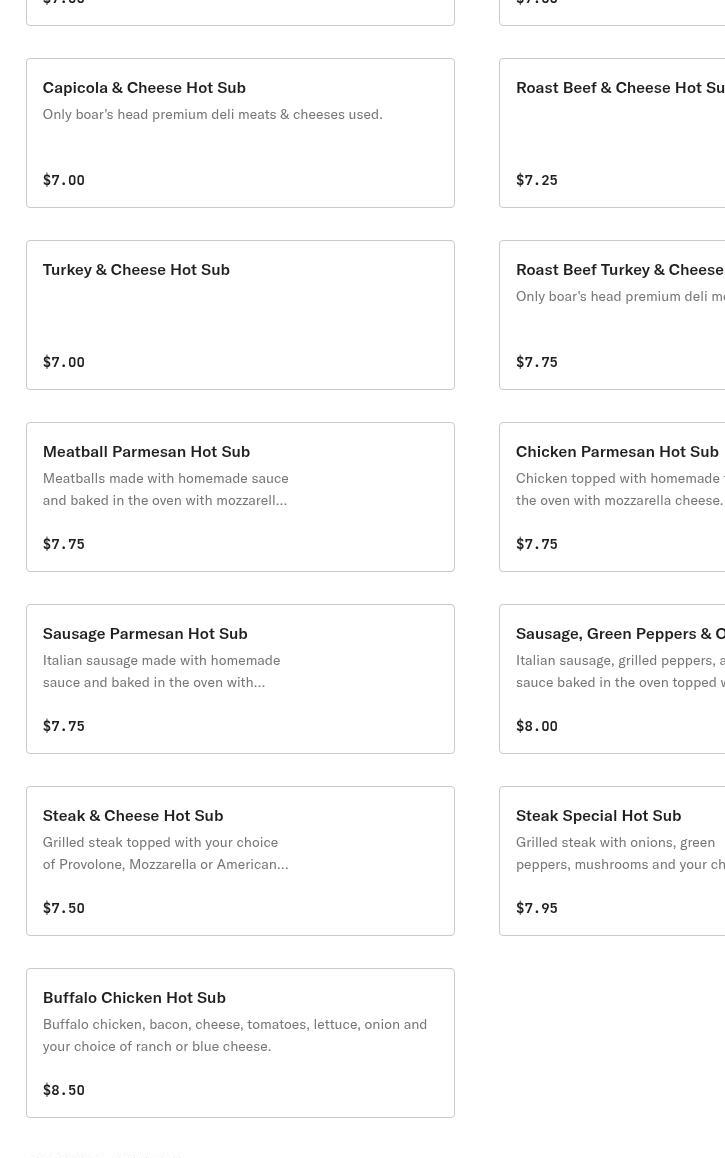Open Roast Beef Turkey & Cheese sub card
Screen dimensions: 725x1158
coord(612,315)
